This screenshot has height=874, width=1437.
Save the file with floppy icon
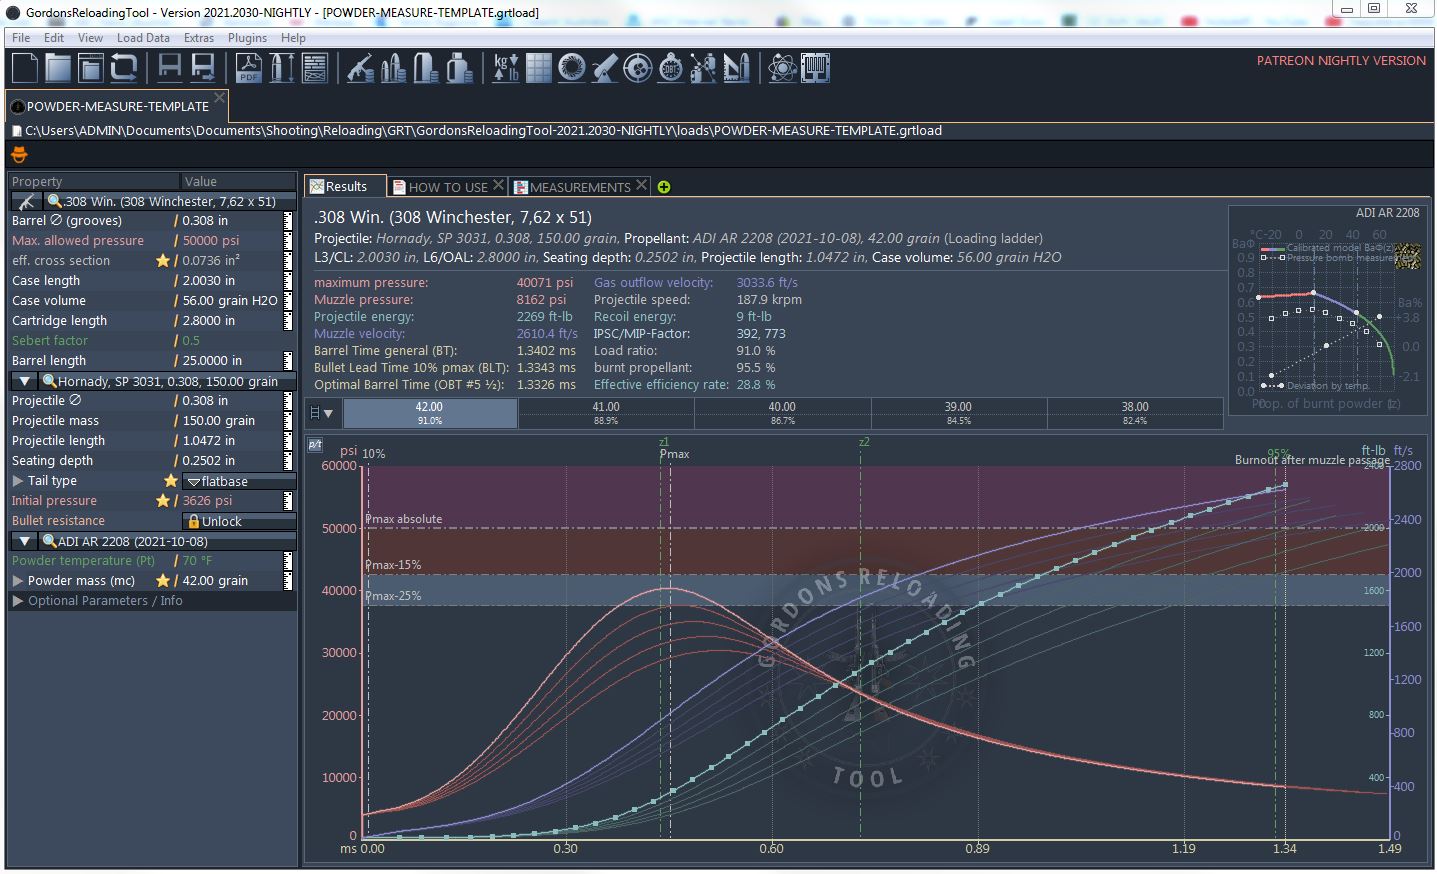(x=170, y=68)
